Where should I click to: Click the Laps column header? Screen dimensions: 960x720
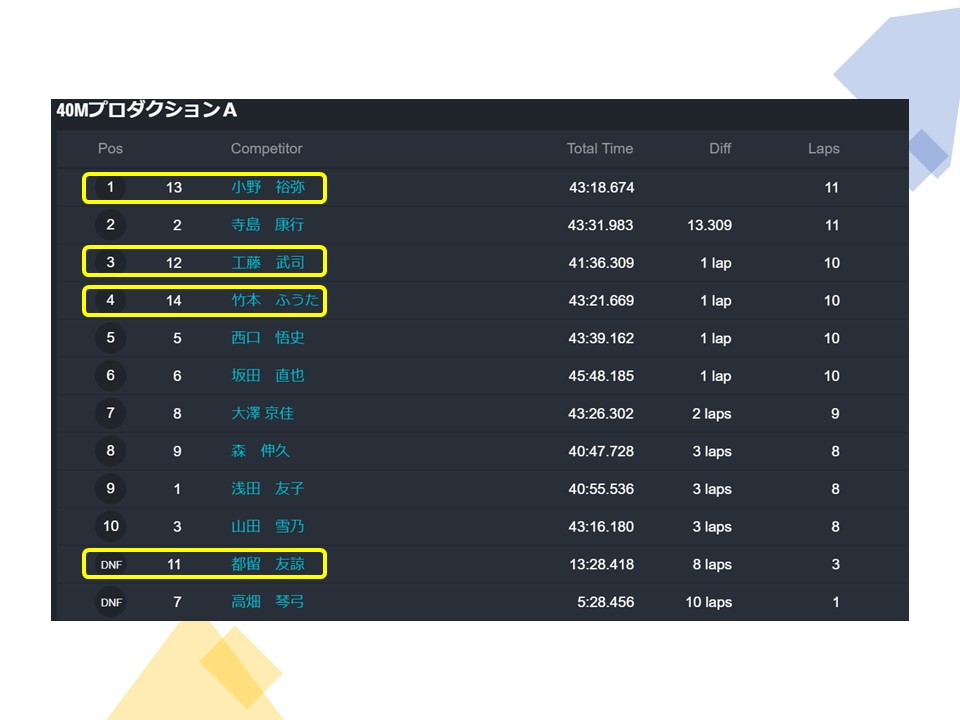pyautogui.click(x=823, y=149)
